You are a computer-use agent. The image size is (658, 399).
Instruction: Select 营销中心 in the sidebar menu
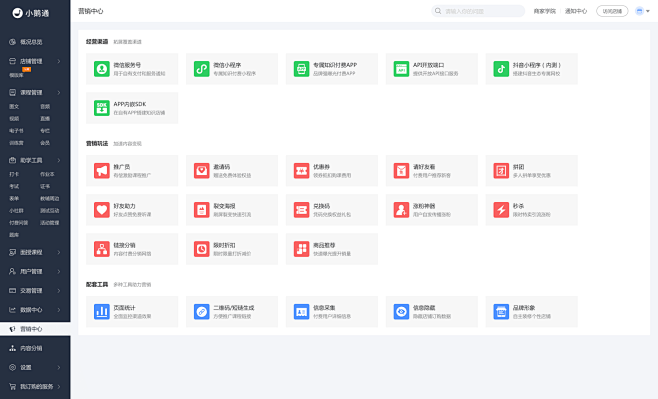(35, 329)
